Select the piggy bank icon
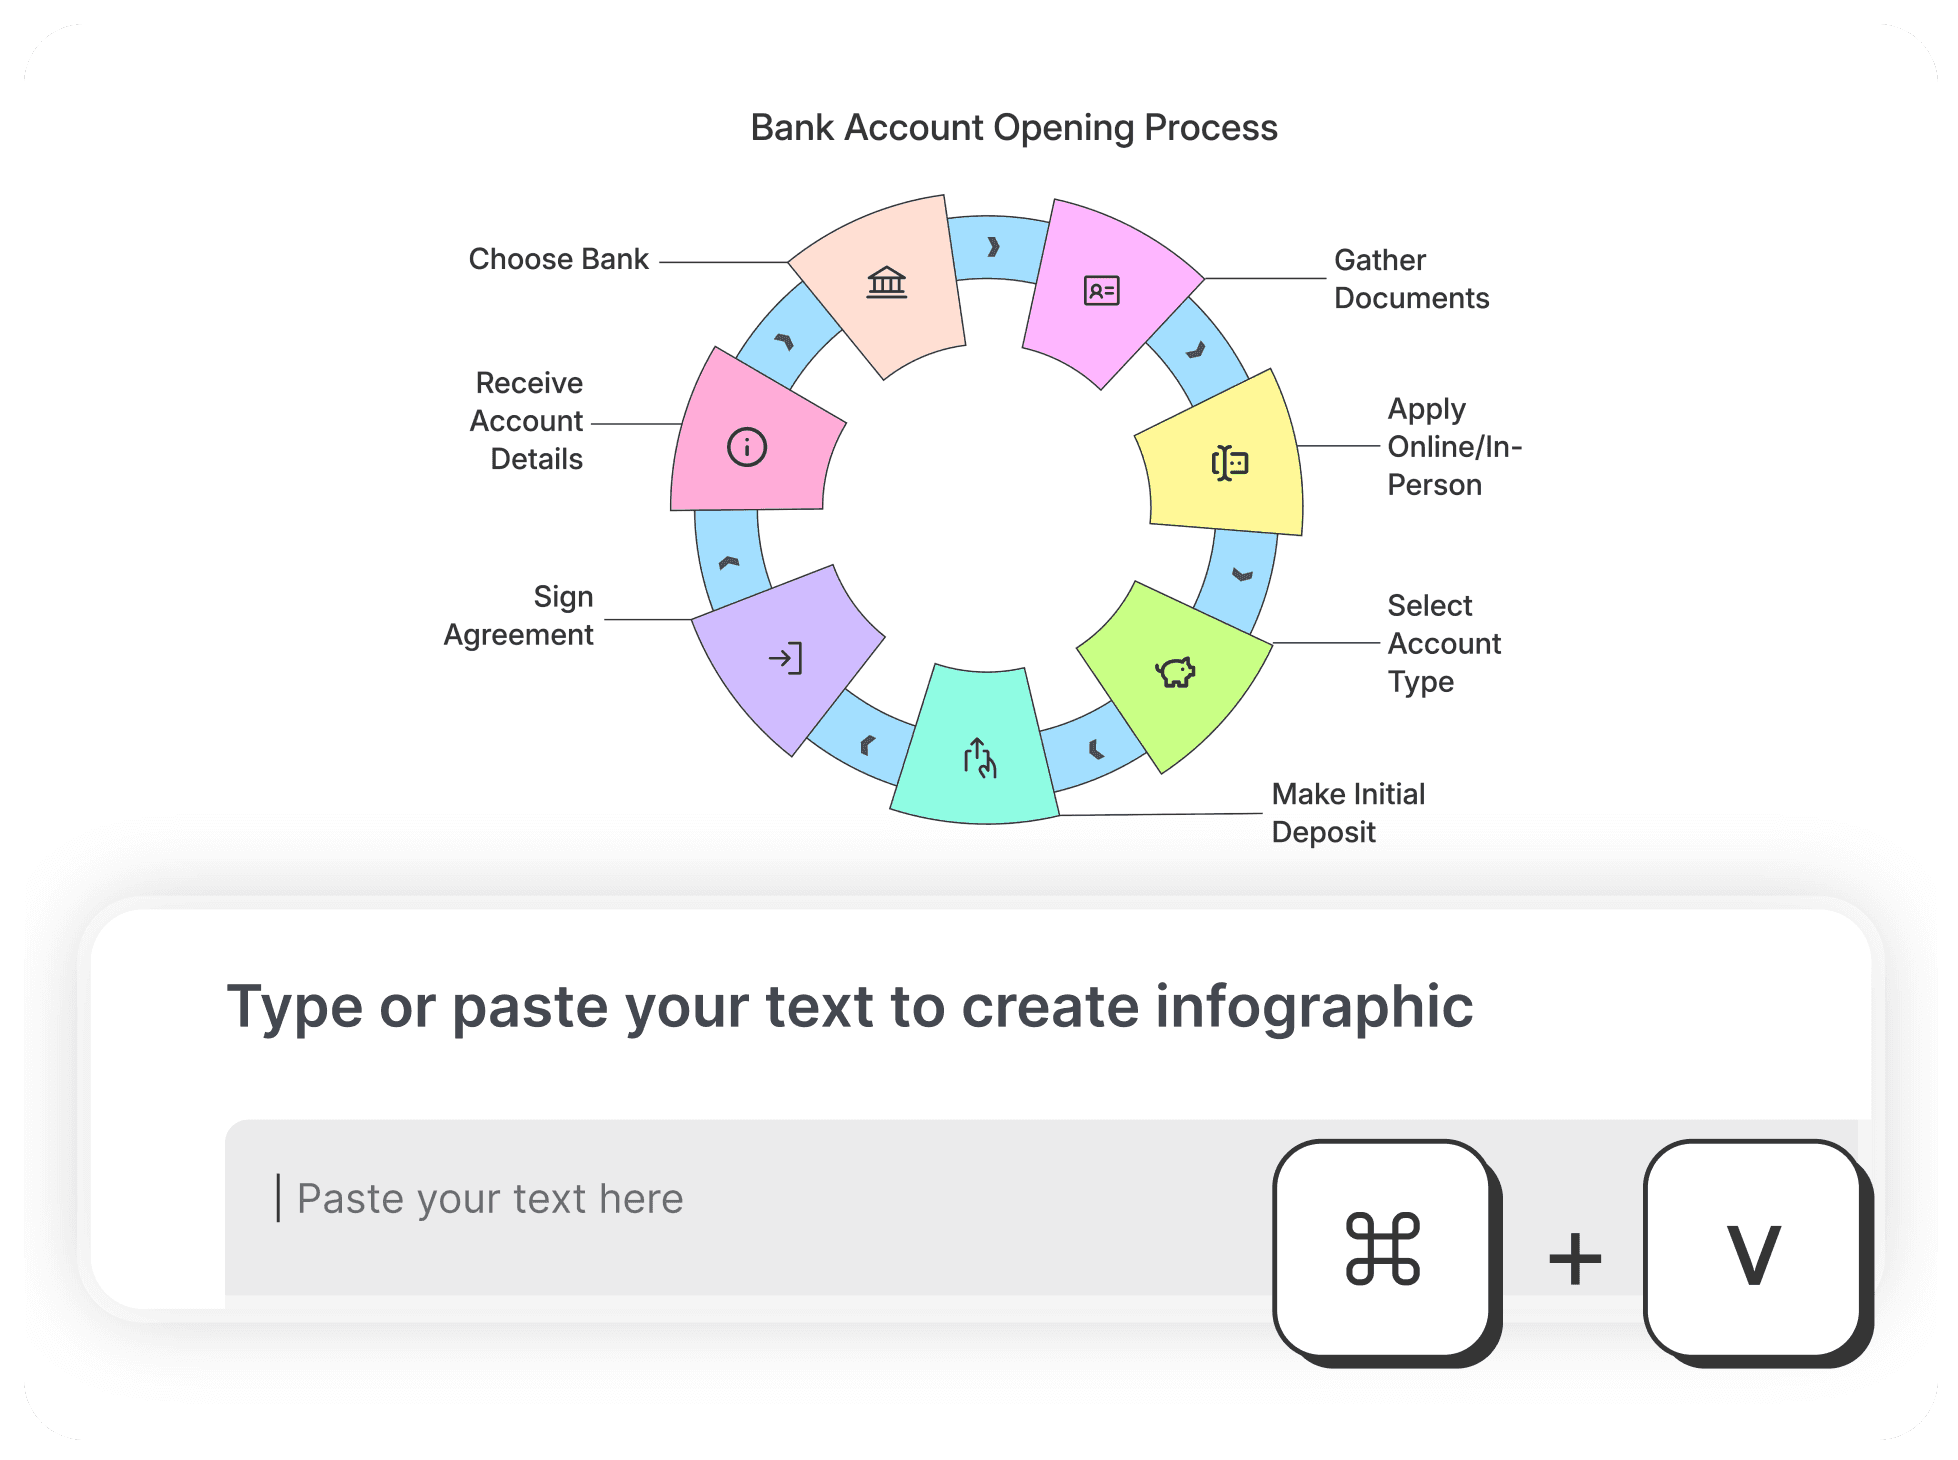 pos(1176,672)
